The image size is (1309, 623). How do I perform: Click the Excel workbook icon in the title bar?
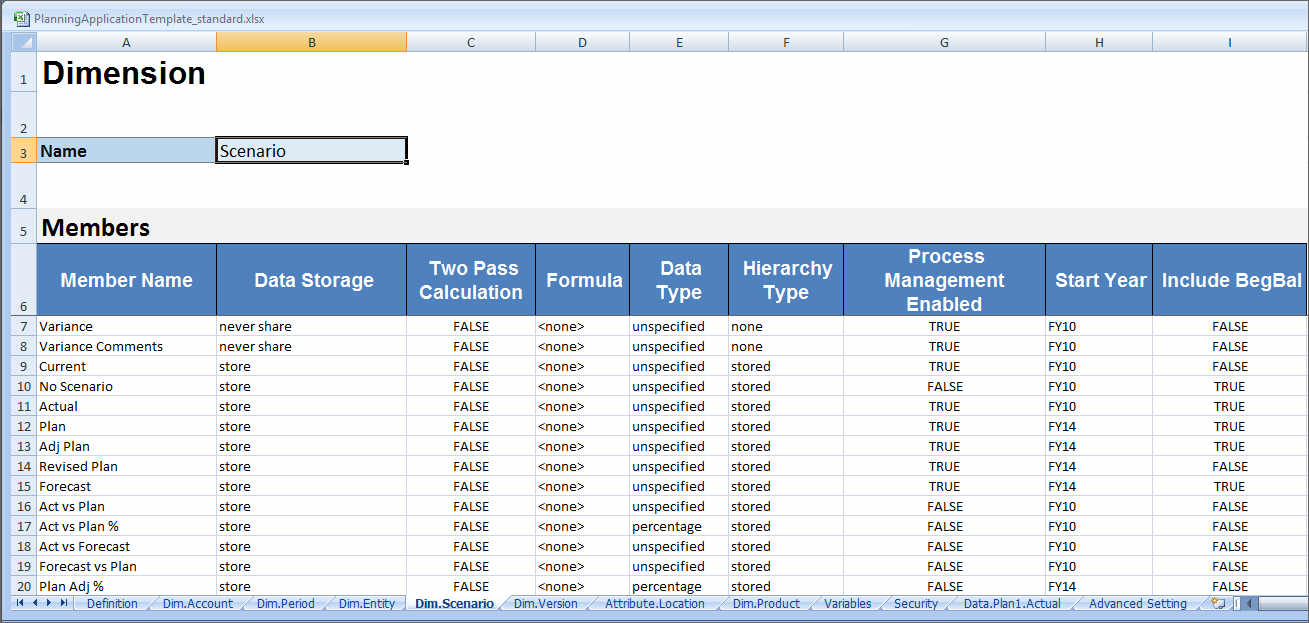[x=22, y=17]
